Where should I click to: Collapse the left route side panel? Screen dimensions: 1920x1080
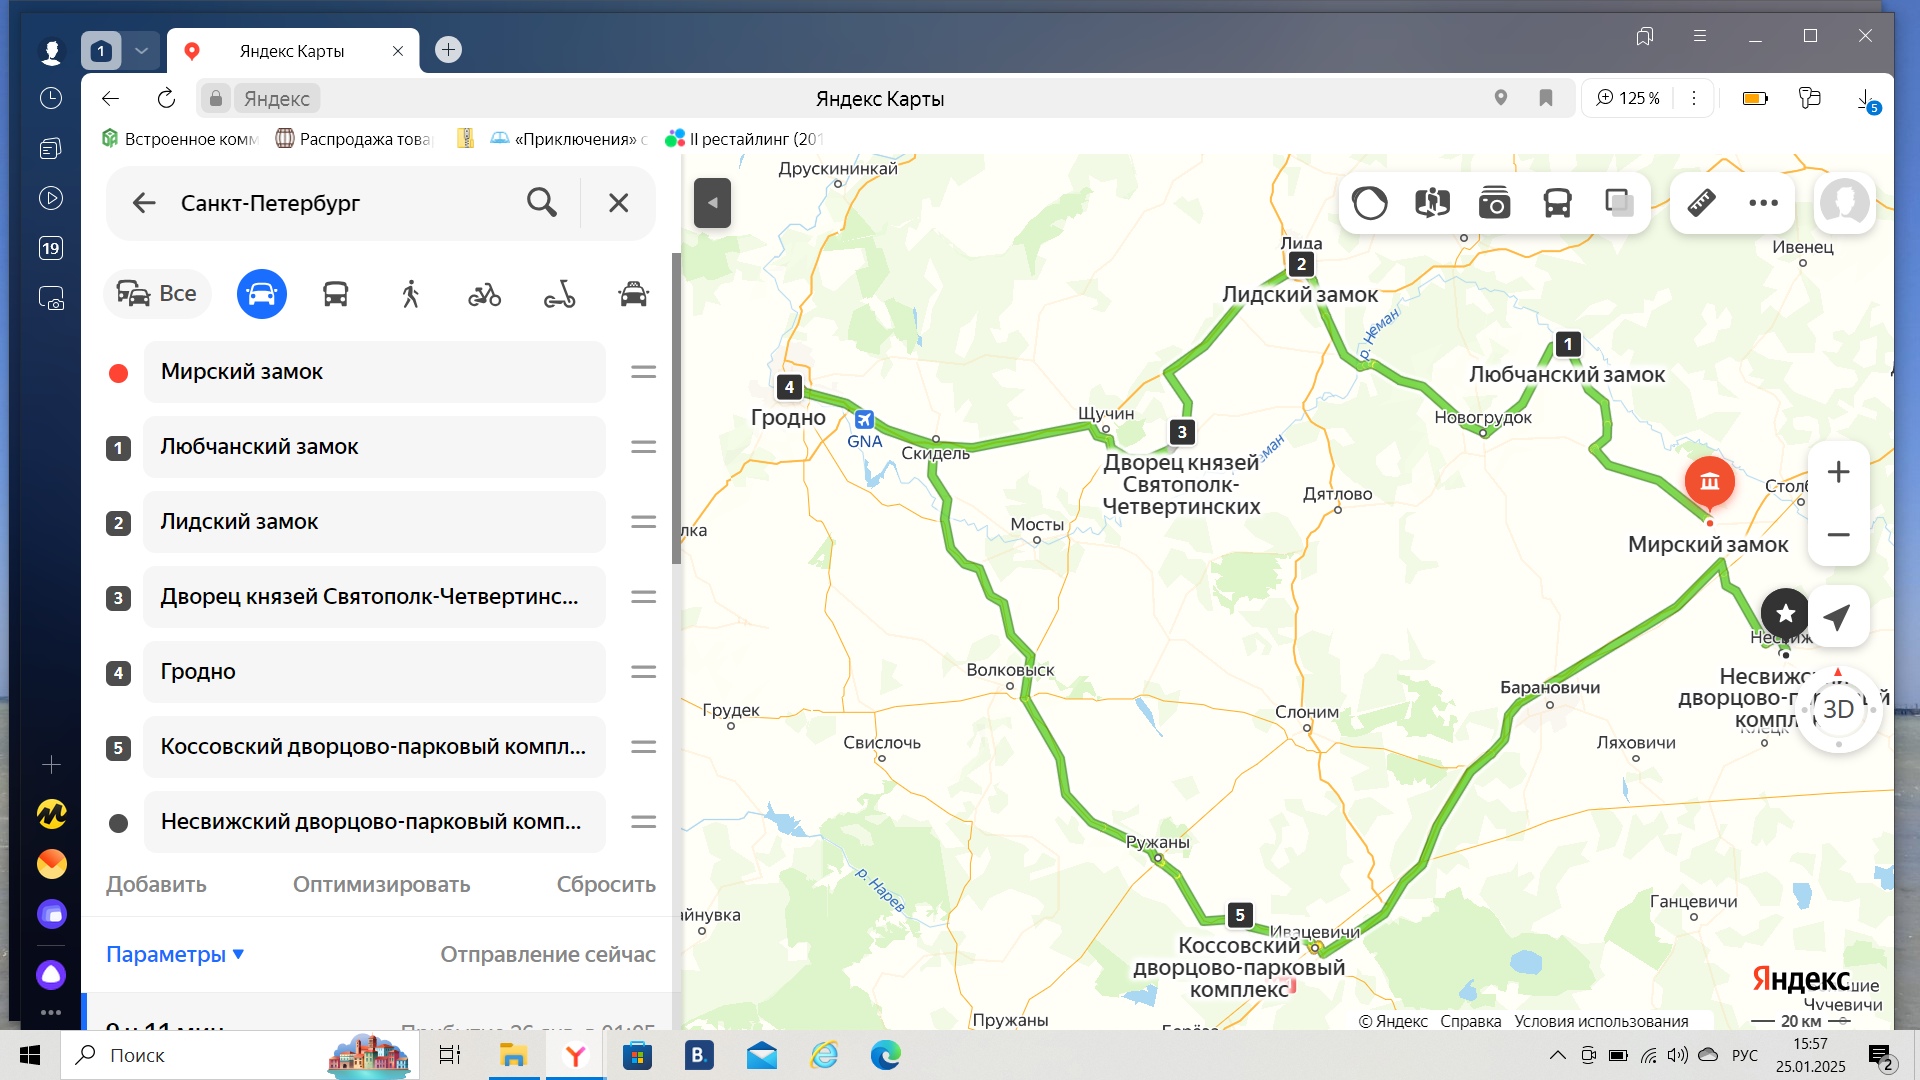tap(712, 203)
